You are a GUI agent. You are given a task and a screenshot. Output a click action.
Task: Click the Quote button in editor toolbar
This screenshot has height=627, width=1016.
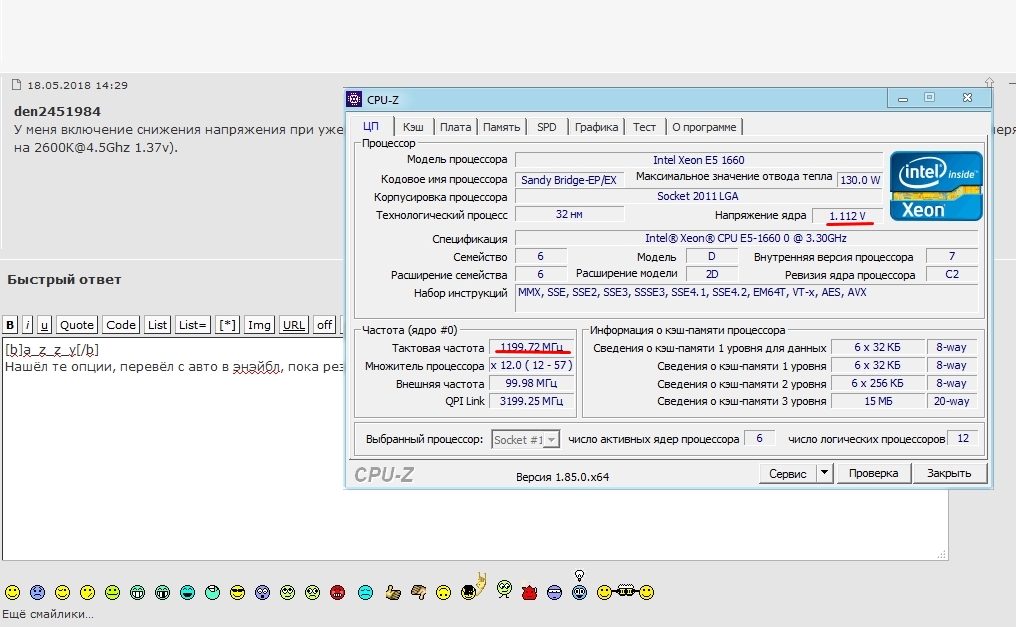[77, 325]
